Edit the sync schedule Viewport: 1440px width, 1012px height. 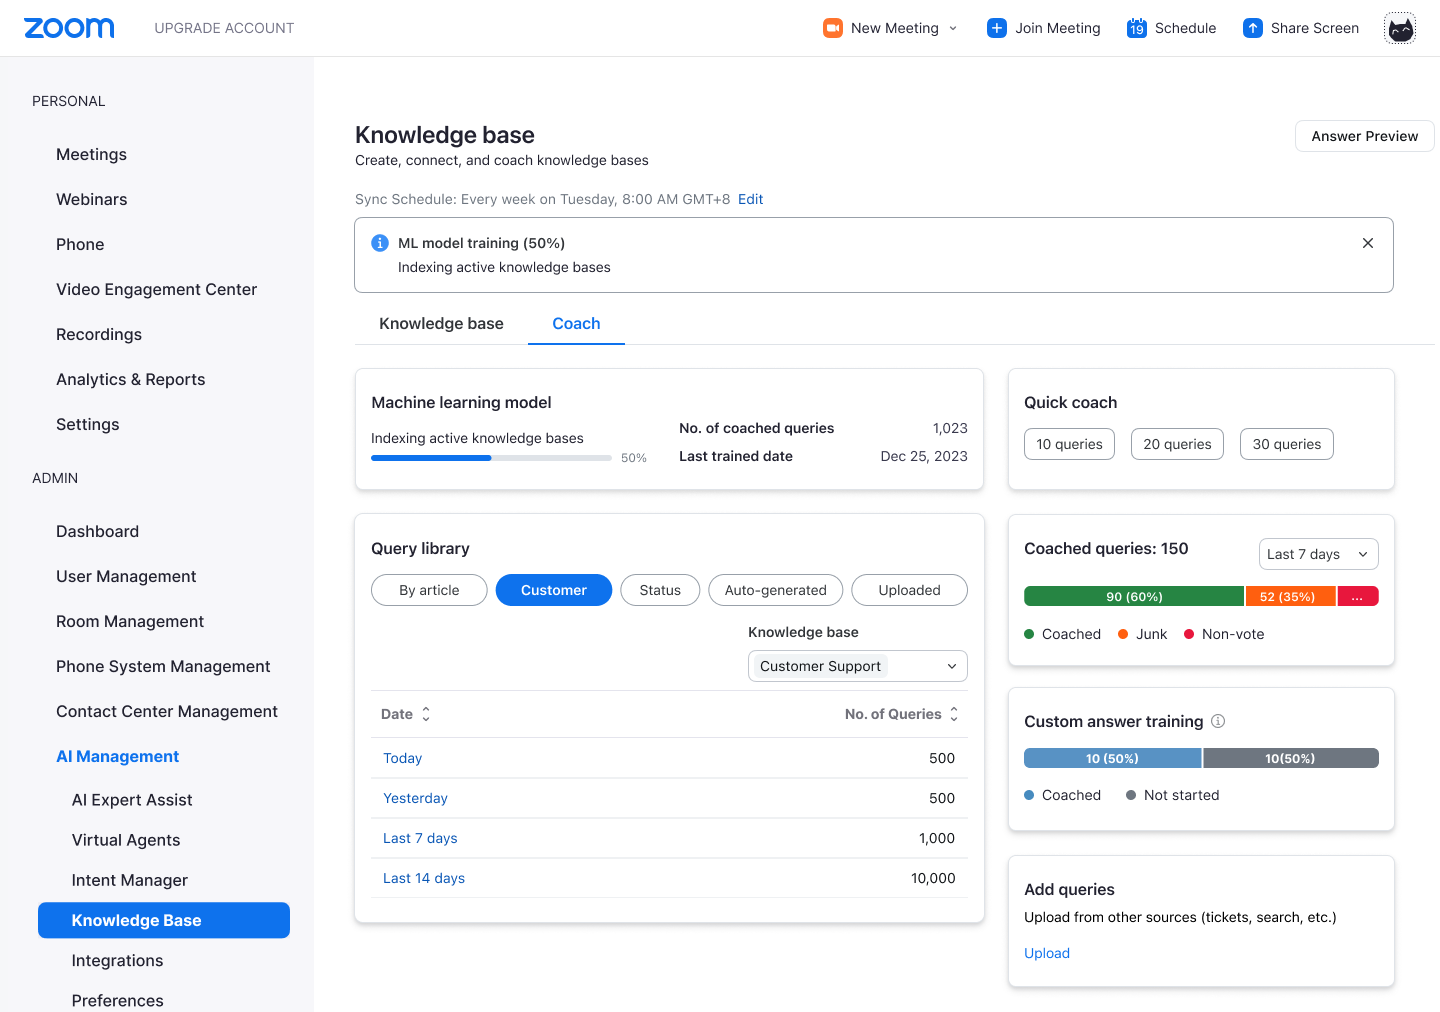click(x=750, y=199)
